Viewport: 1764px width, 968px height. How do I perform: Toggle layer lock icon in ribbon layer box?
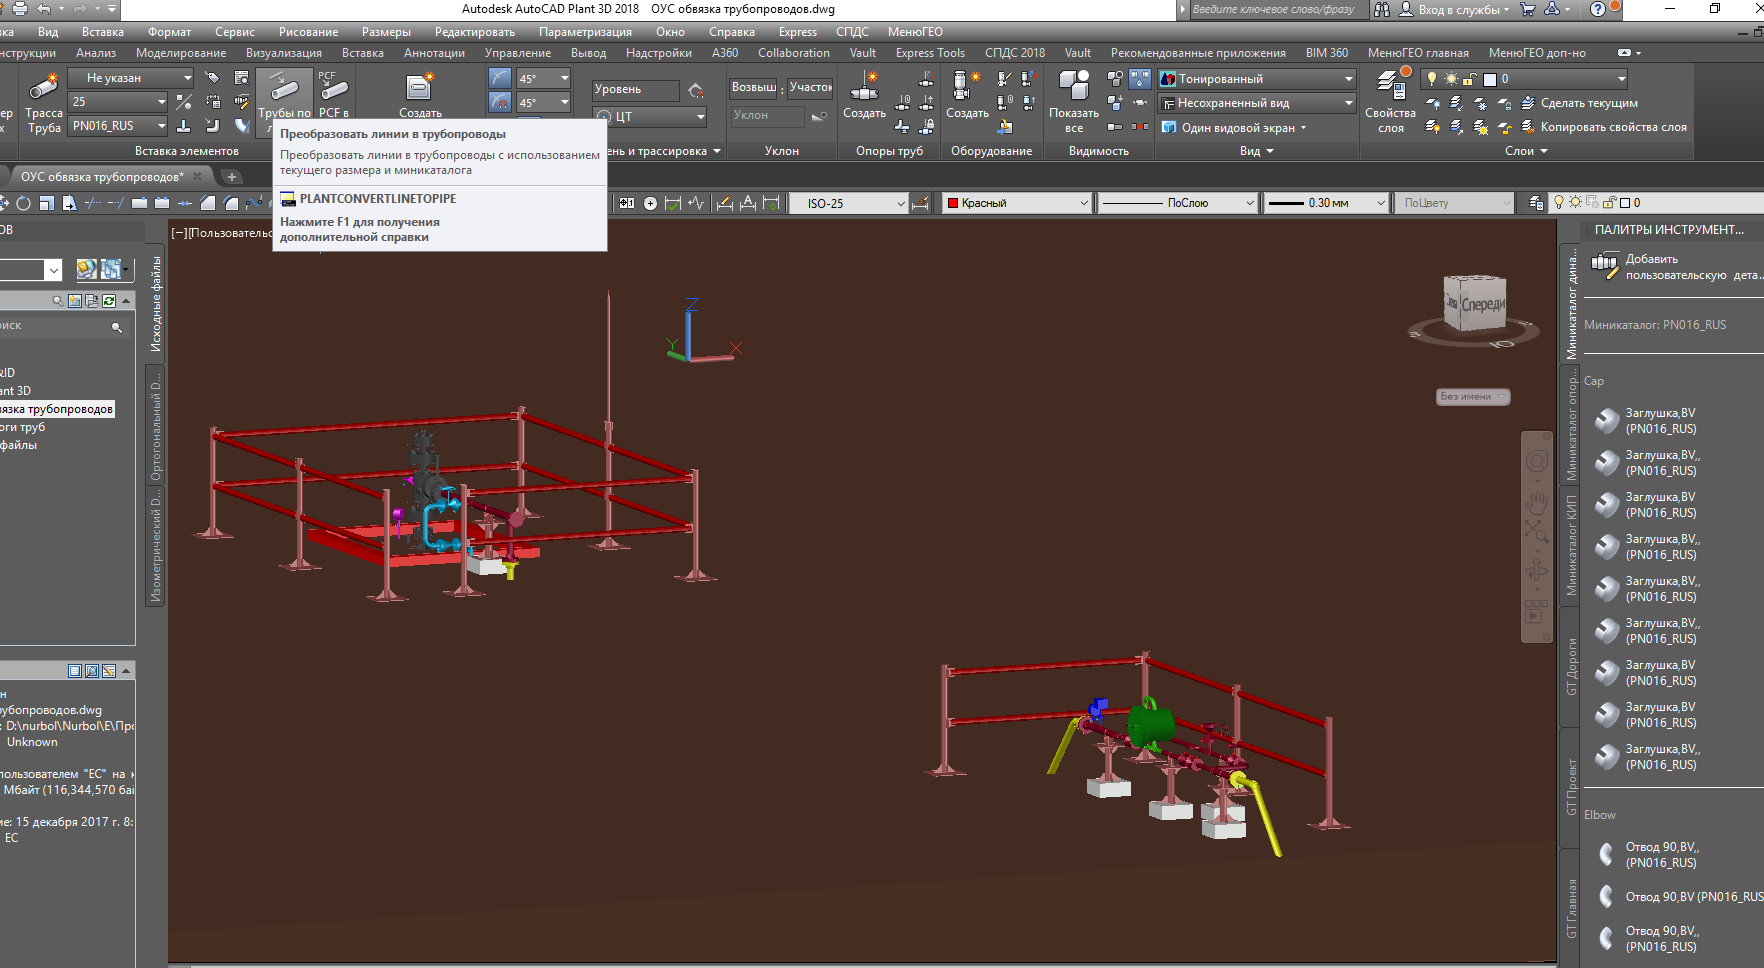click(1469, 79)
